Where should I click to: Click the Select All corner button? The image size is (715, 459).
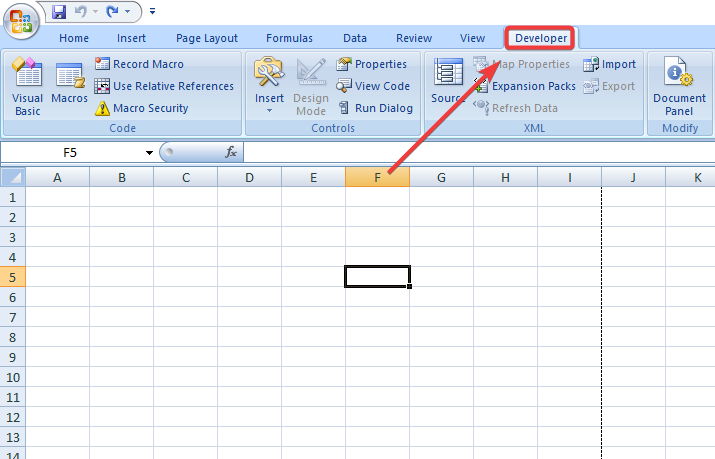click(x=13, y=177)
